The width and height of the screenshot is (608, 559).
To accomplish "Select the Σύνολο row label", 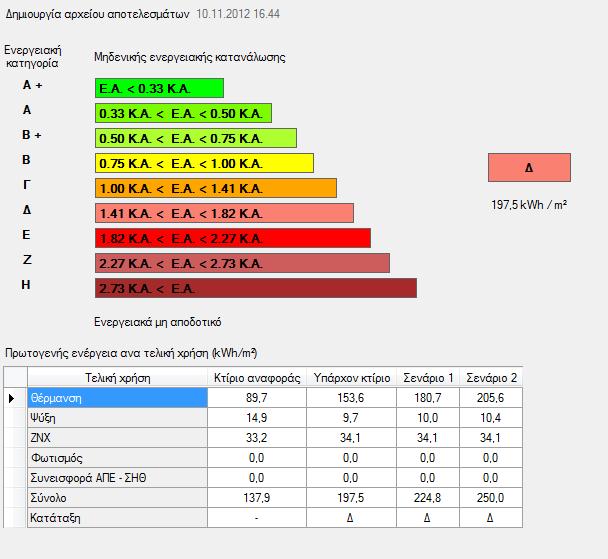I will pos(117,498).
